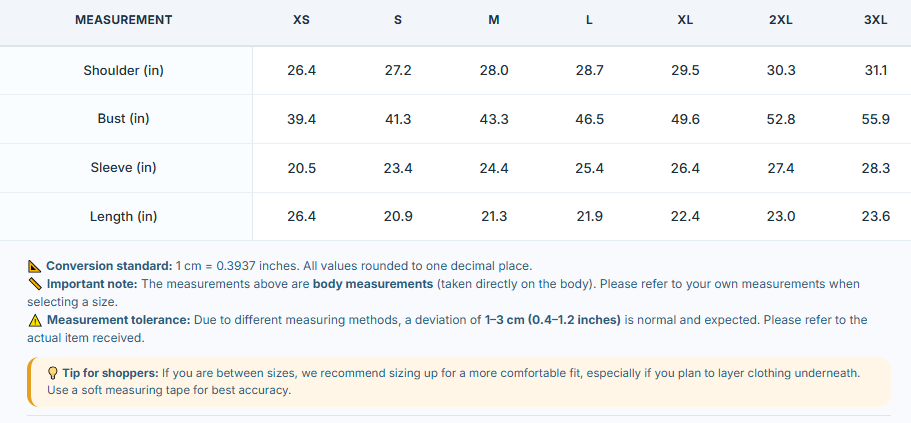Click the warning triangle icon beside Measurement tolerance
The width and height of the screenshot is (911, 423).
tap(35, 320)
